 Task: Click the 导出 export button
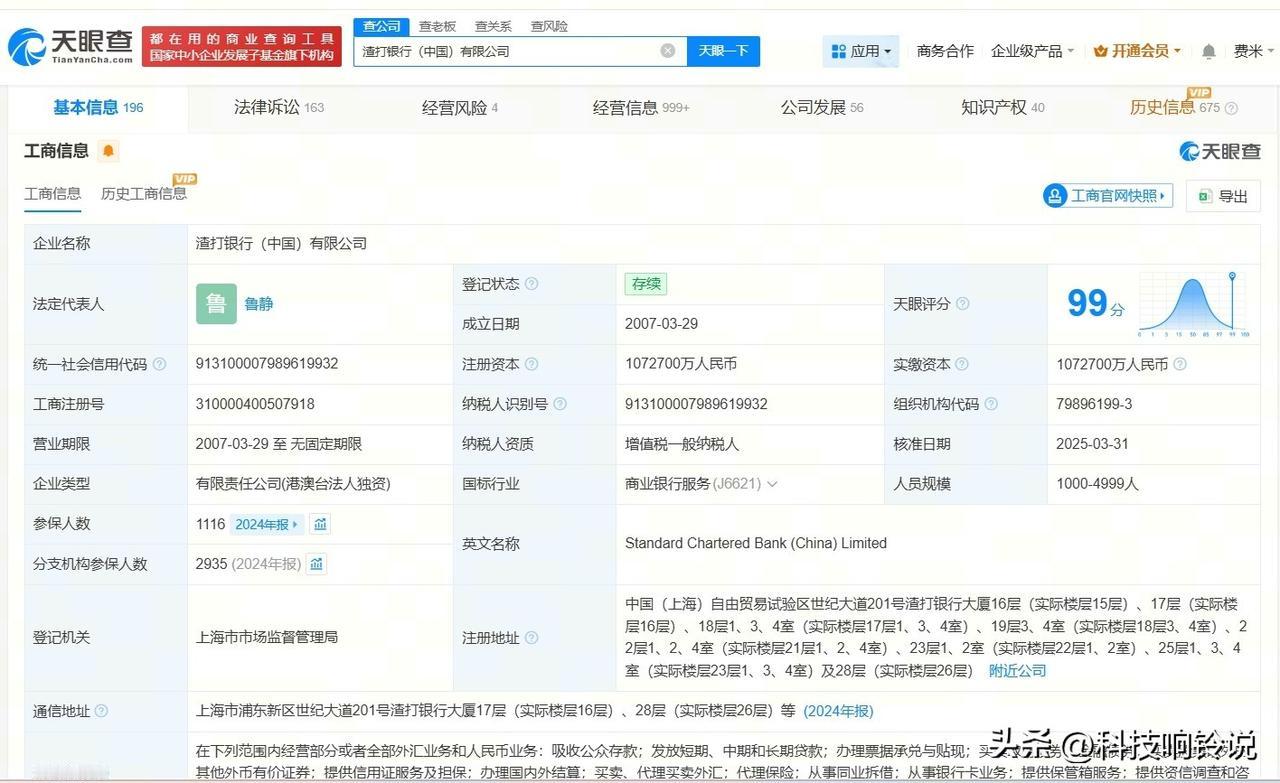(x=1223, y=196)
